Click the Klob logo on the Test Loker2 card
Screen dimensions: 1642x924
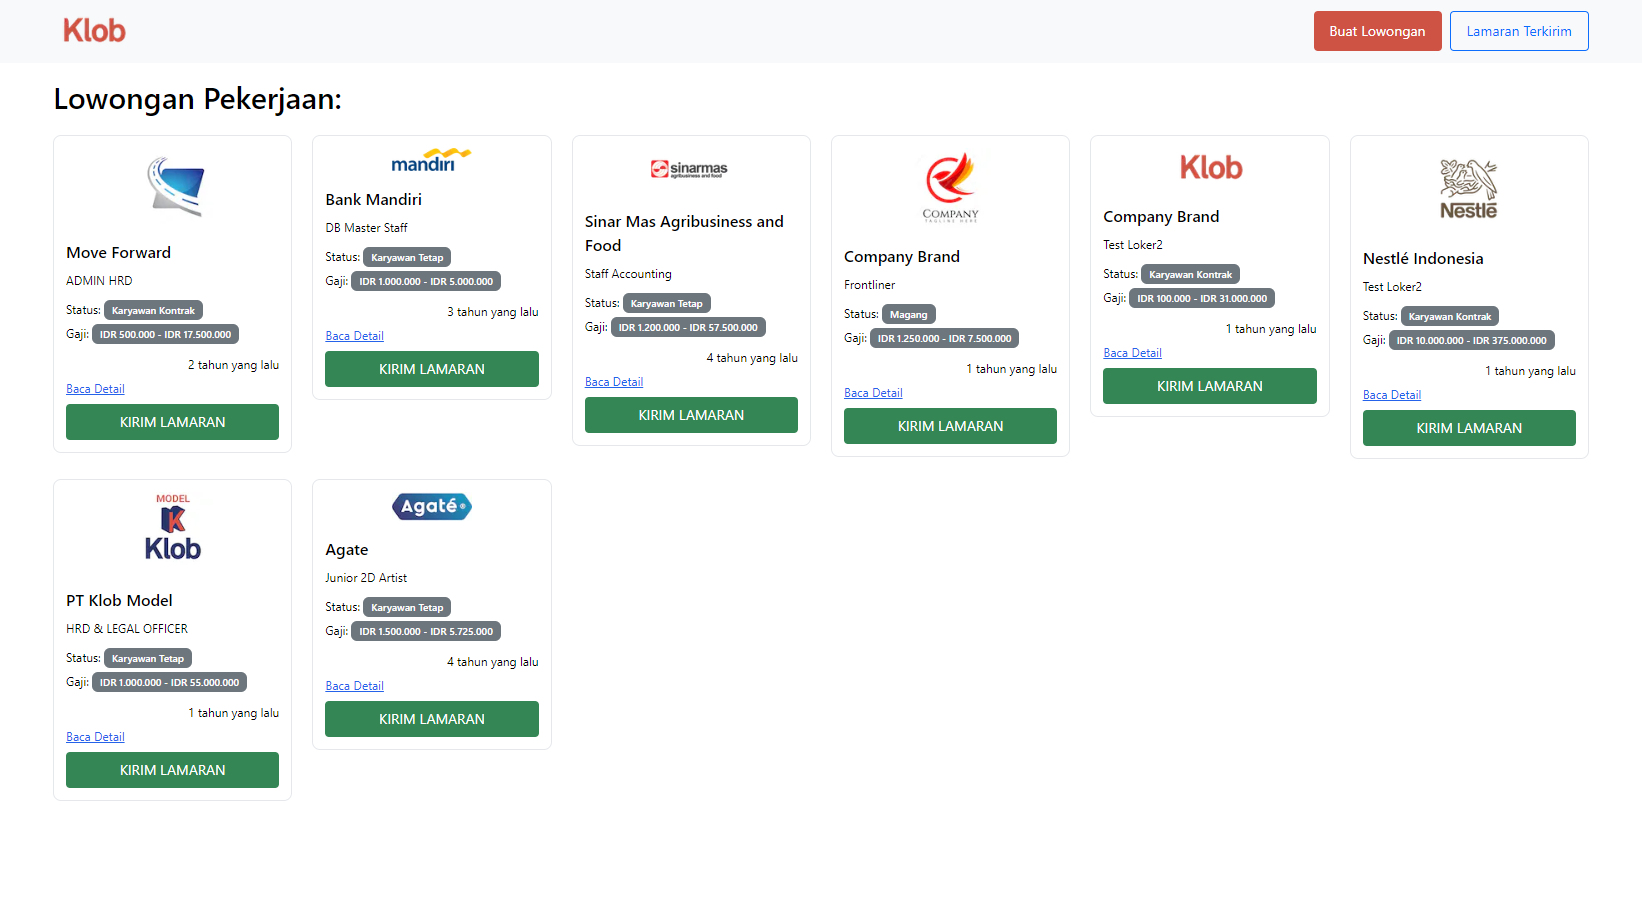[x=1210, y=167]
